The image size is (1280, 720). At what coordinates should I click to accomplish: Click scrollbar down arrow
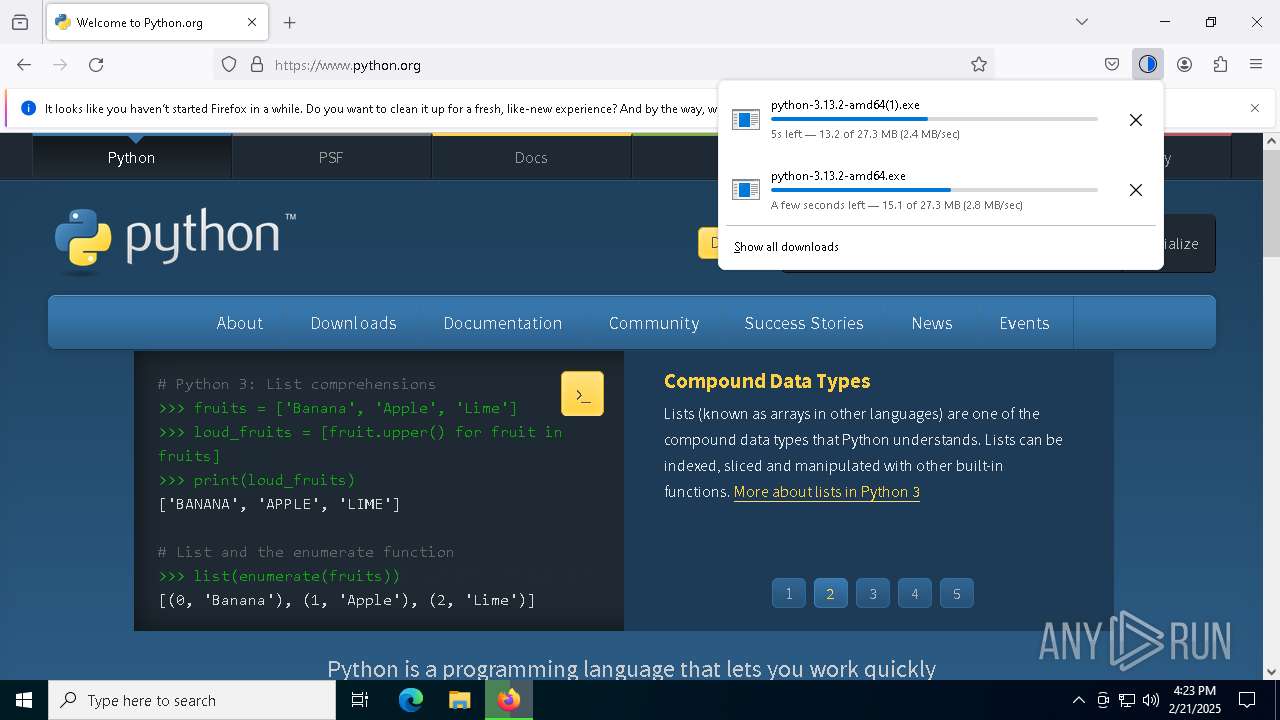coord(1271,672)
